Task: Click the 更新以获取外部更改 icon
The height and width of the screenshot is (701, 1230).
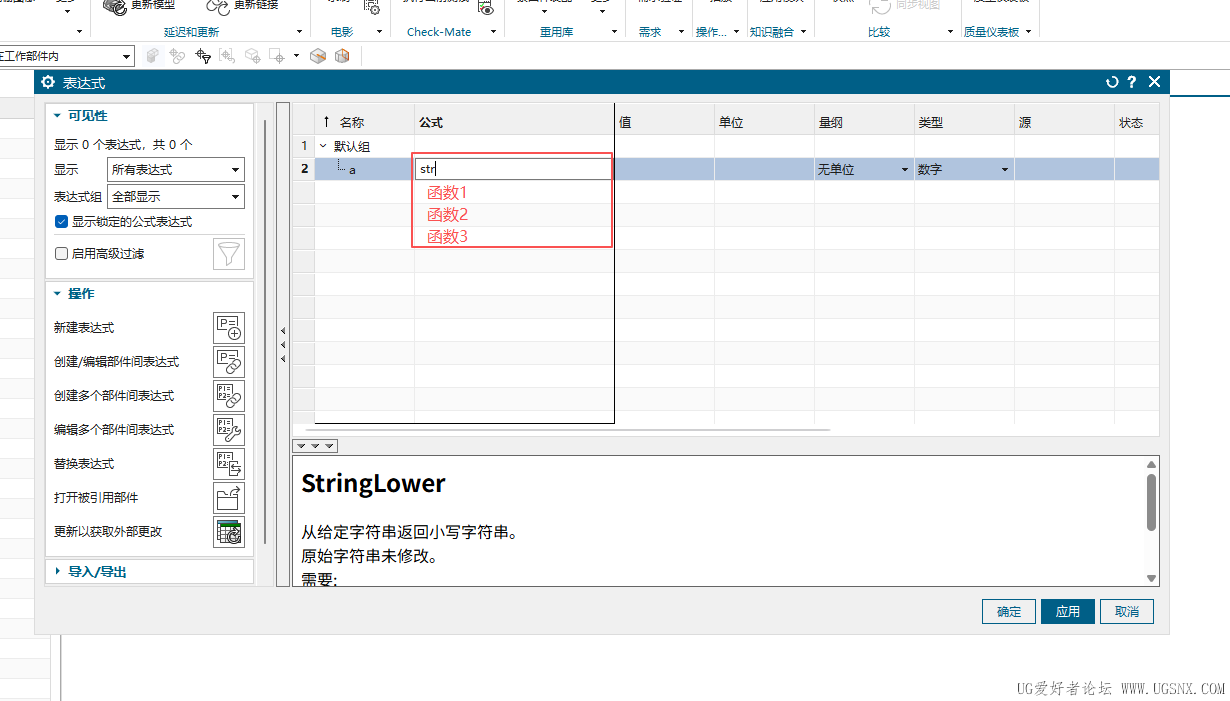Action: pos(229,532)
